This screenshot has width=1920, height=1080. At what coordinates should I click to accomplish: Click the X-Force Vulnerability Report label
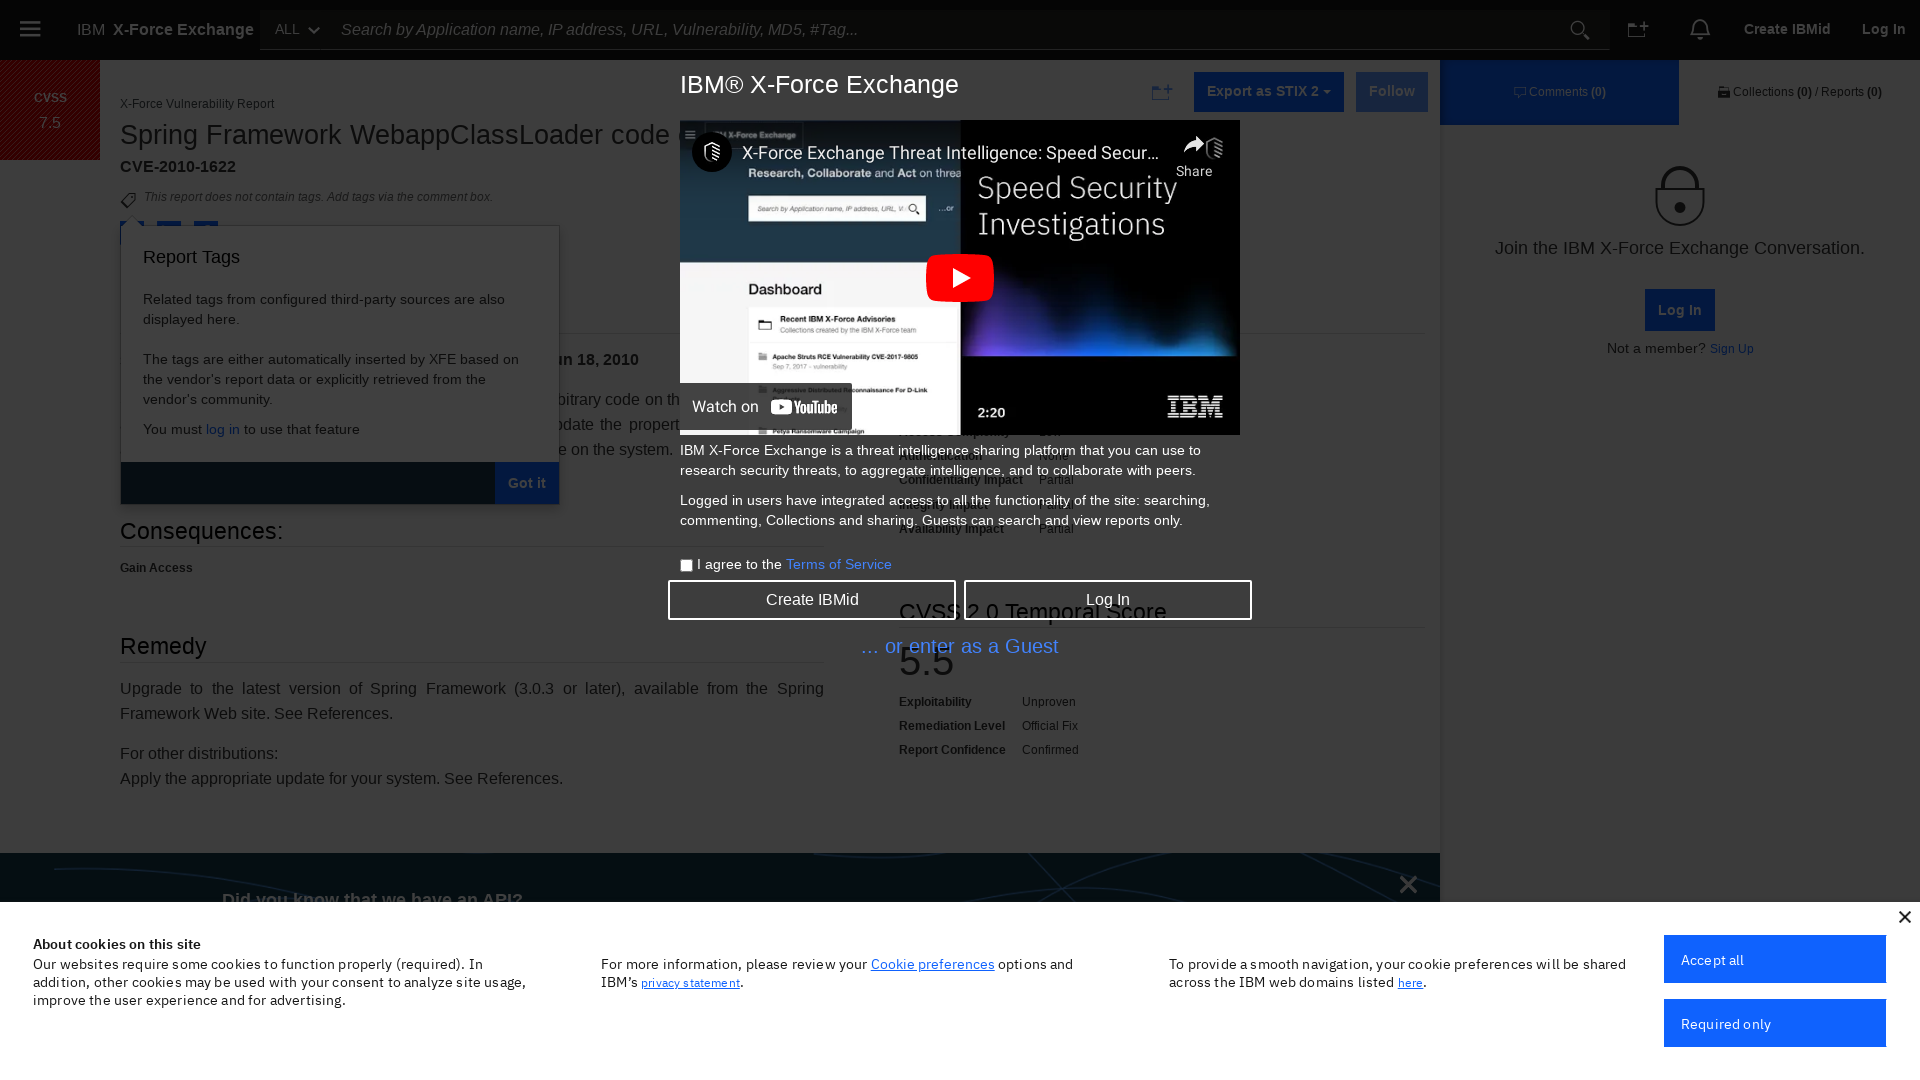197,104
